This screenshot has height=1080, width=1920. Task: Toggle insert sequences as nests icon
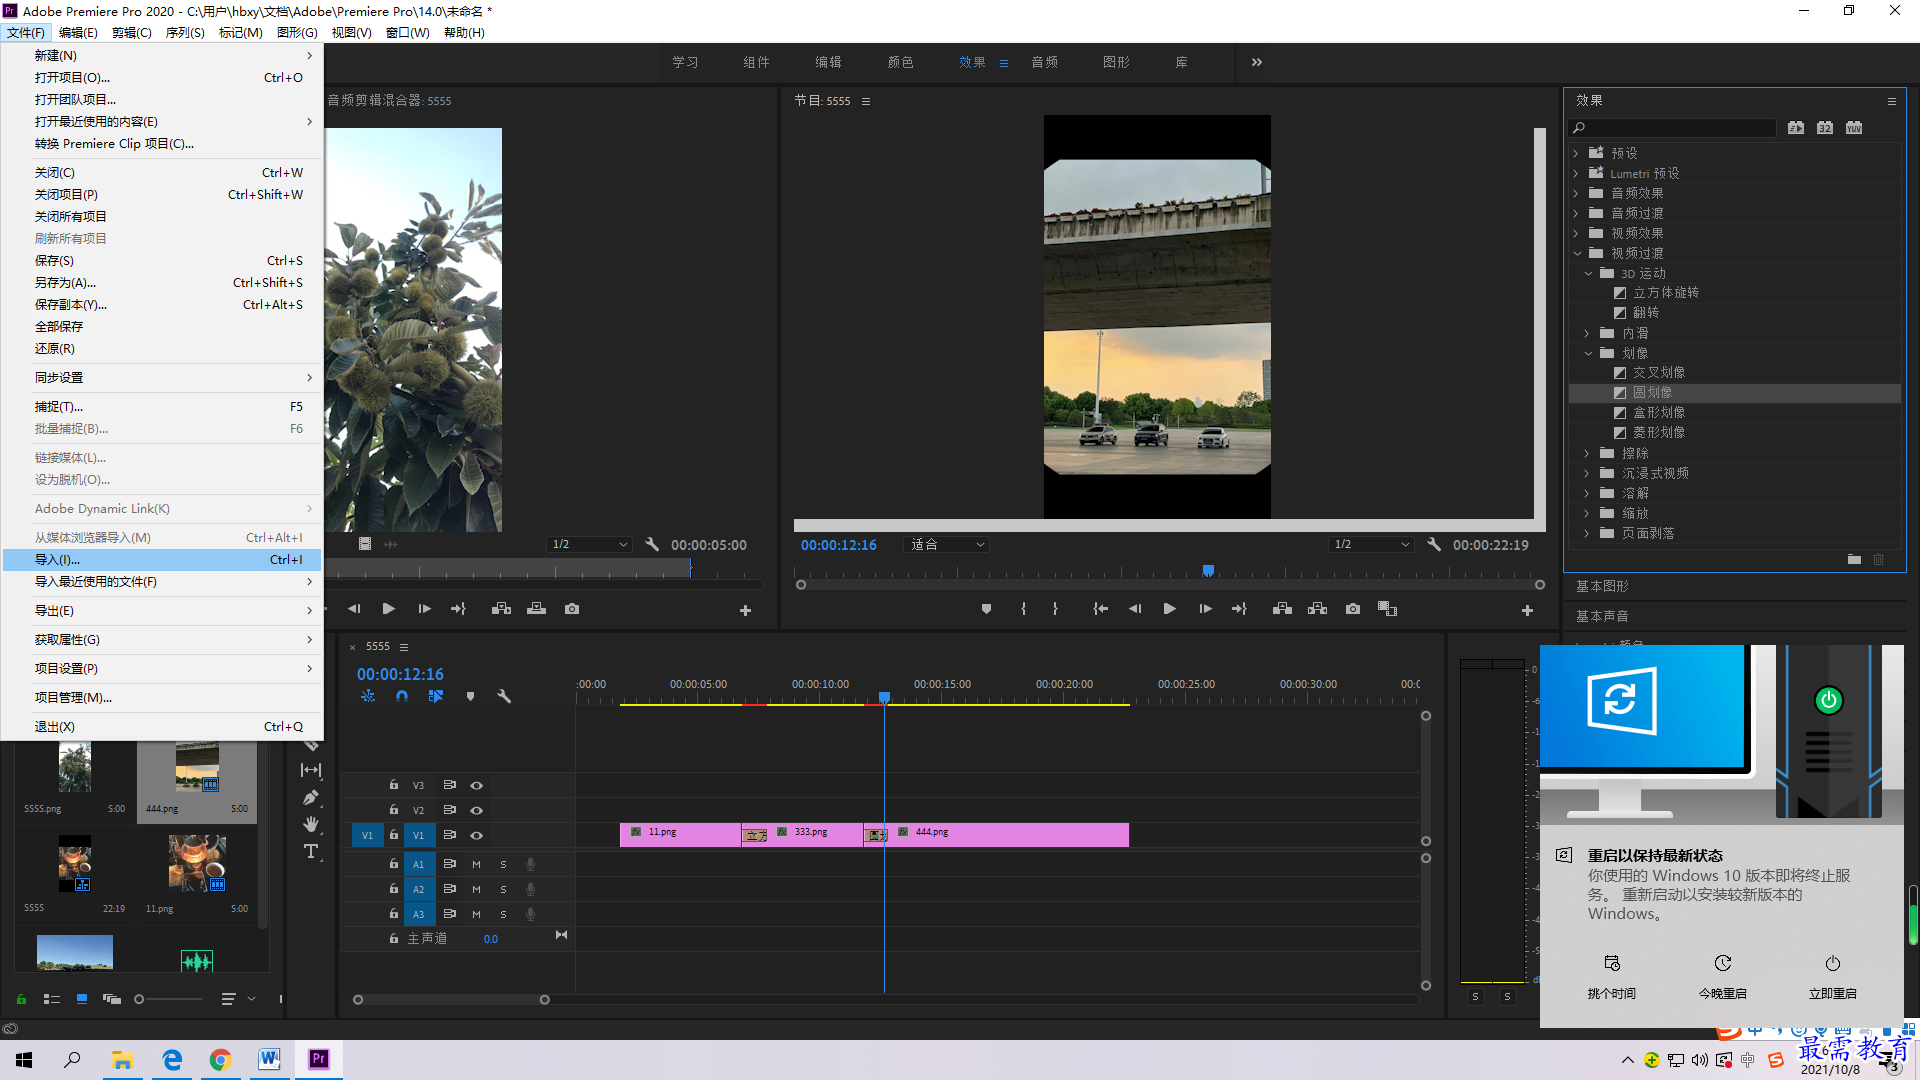pyautogui.click(x=368, y=696)
